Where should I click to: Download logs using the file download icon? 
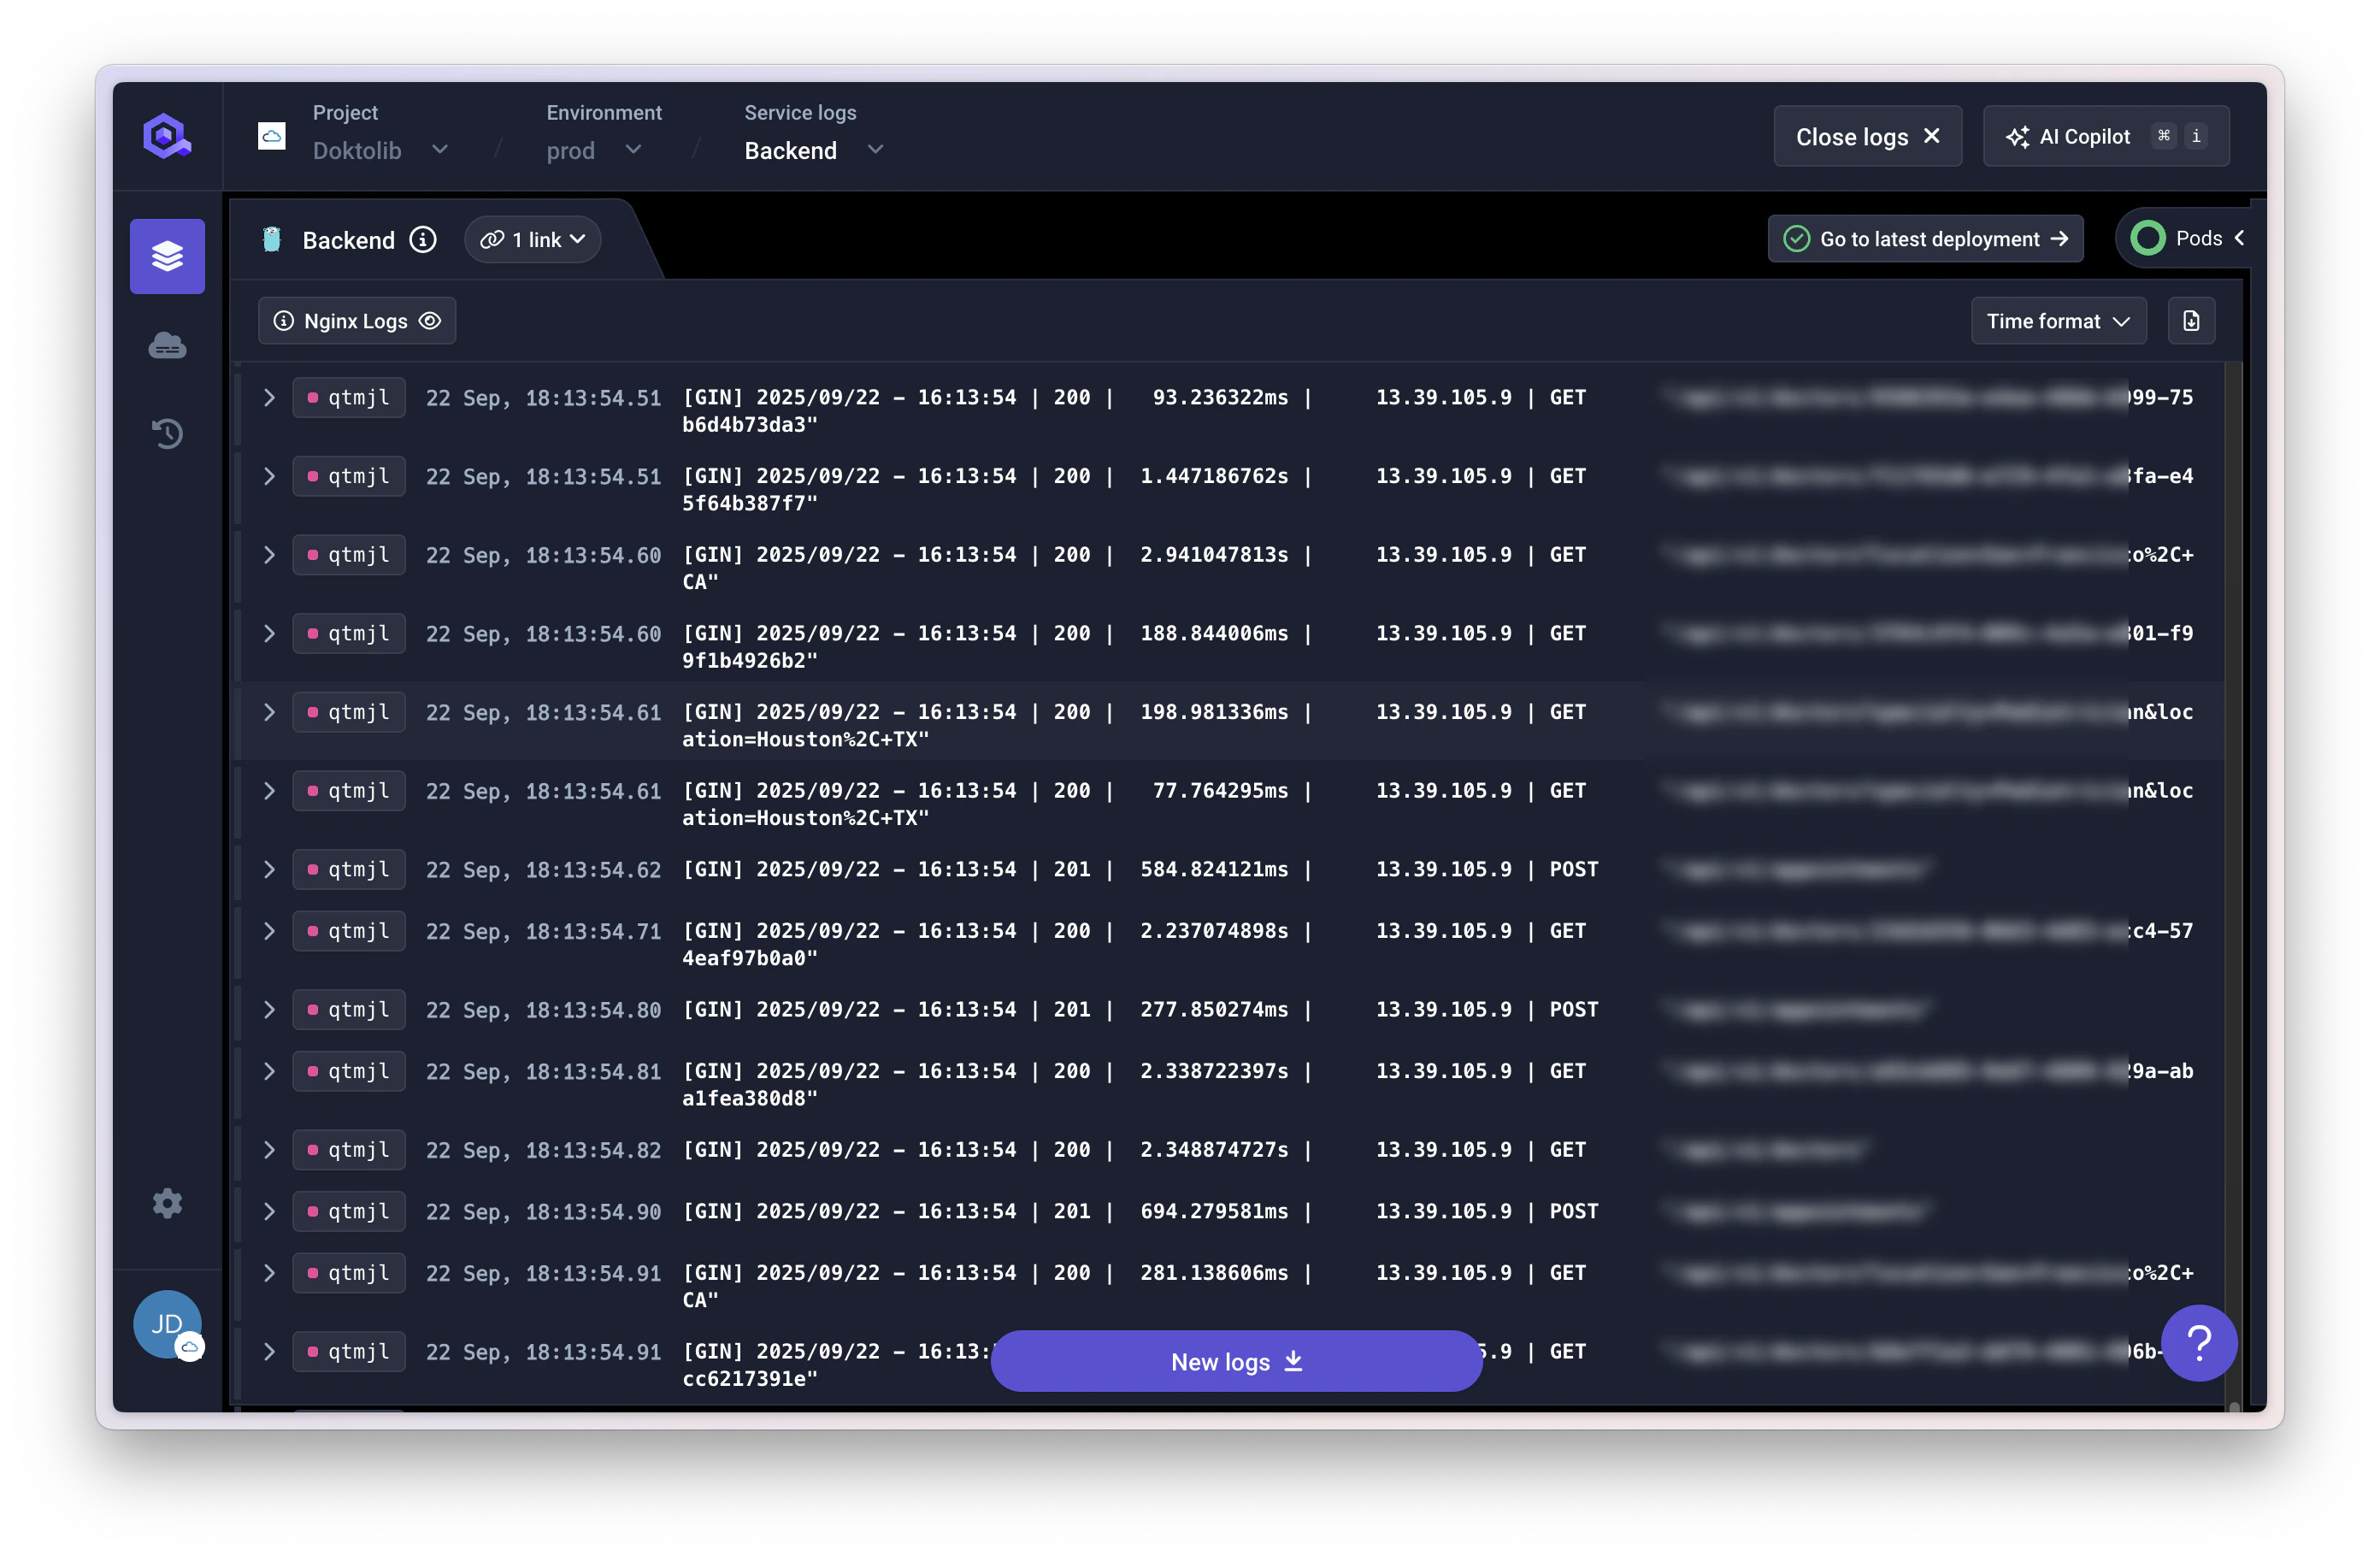pos(2191,320)
